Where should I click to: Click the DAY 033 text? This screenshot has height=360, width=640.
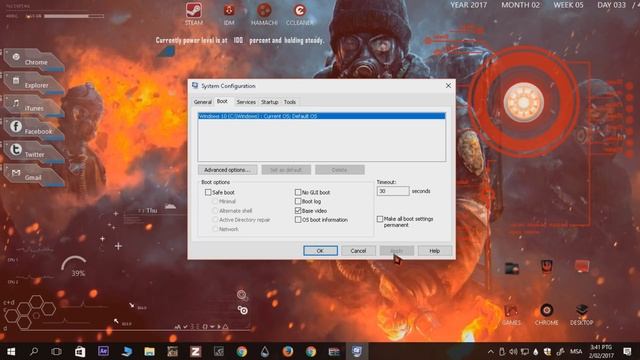tap(611, 5)
